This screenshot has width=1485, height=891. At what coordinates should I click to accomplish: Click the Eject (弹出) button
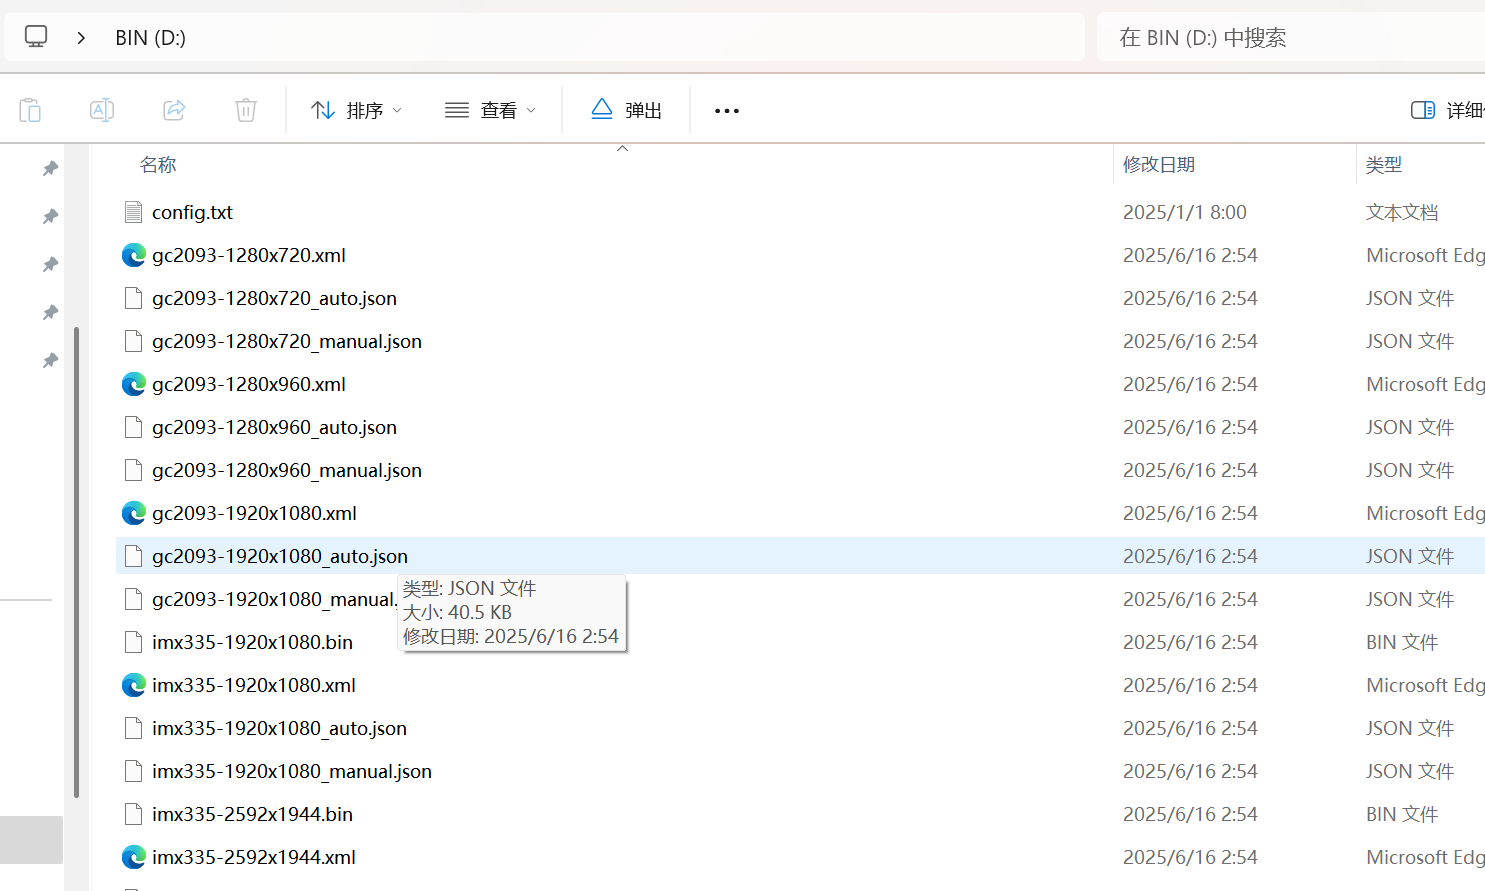[626, 110]
